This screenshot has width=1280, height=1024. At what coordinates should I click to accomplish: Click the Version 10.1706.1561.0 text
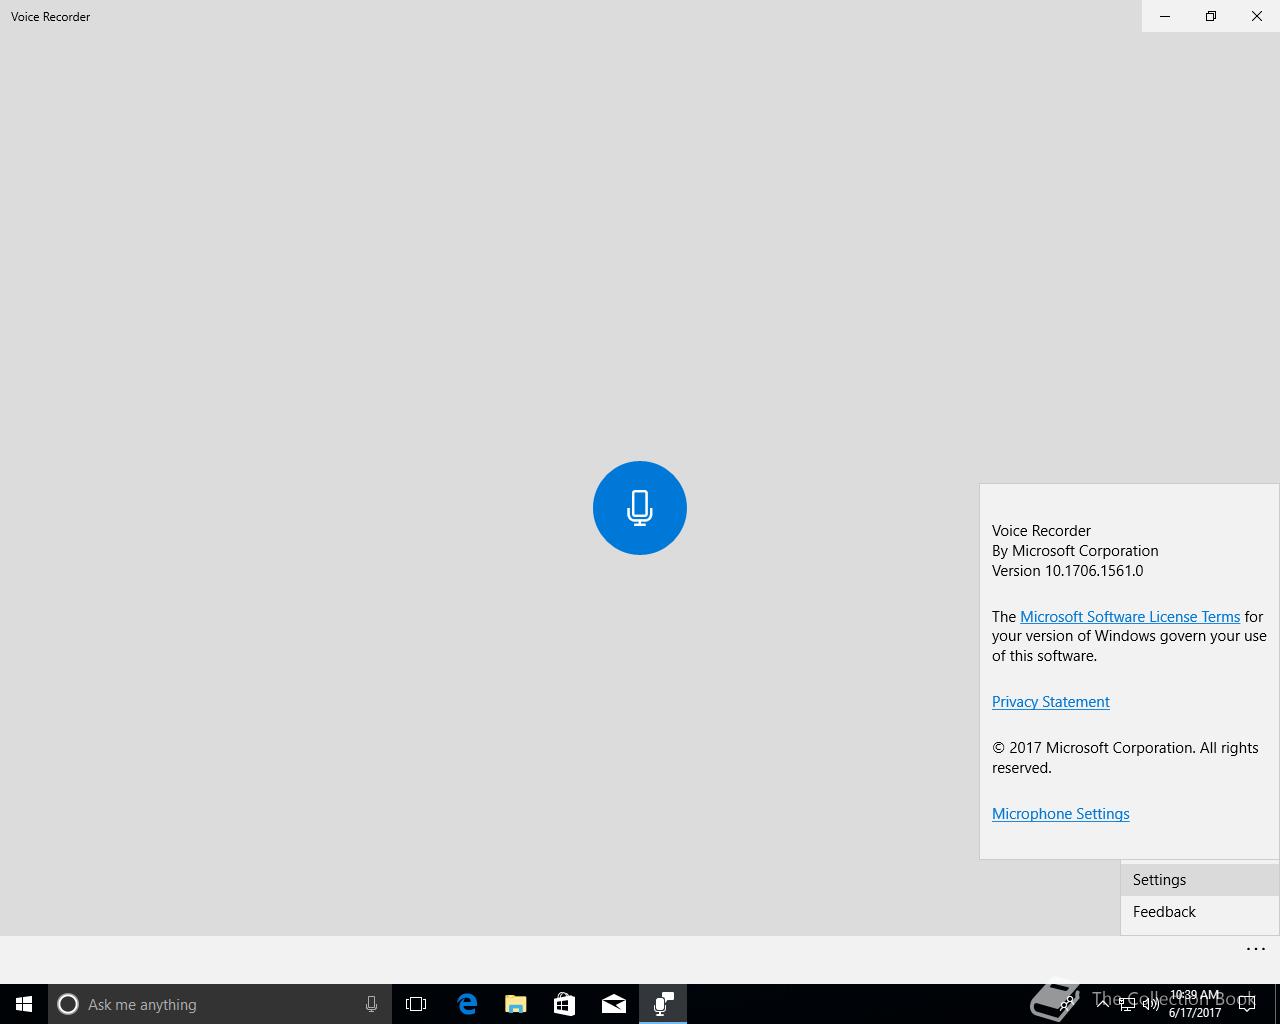tap(1067, 571)
